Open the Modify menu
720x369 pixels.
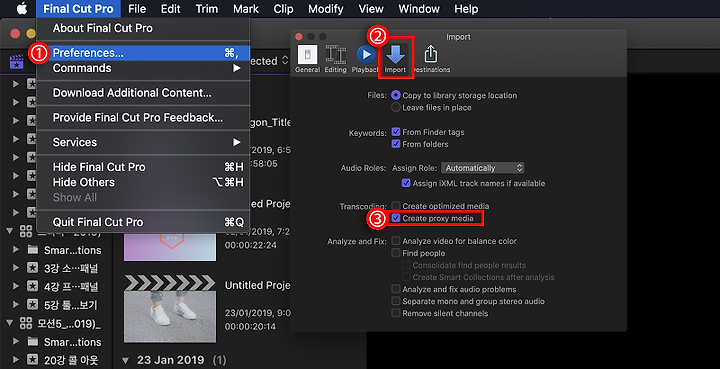326,9
